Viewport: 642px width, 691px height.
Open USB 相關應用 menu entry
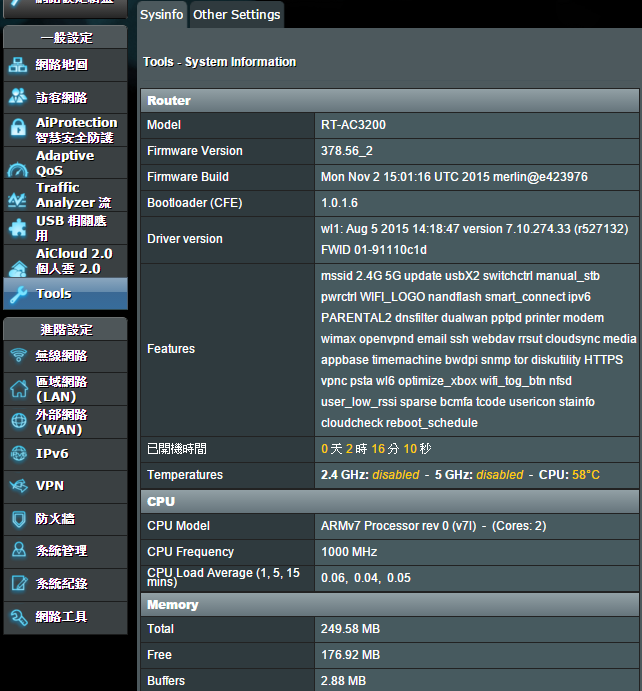pyautogui.click(x=66, y=228)
